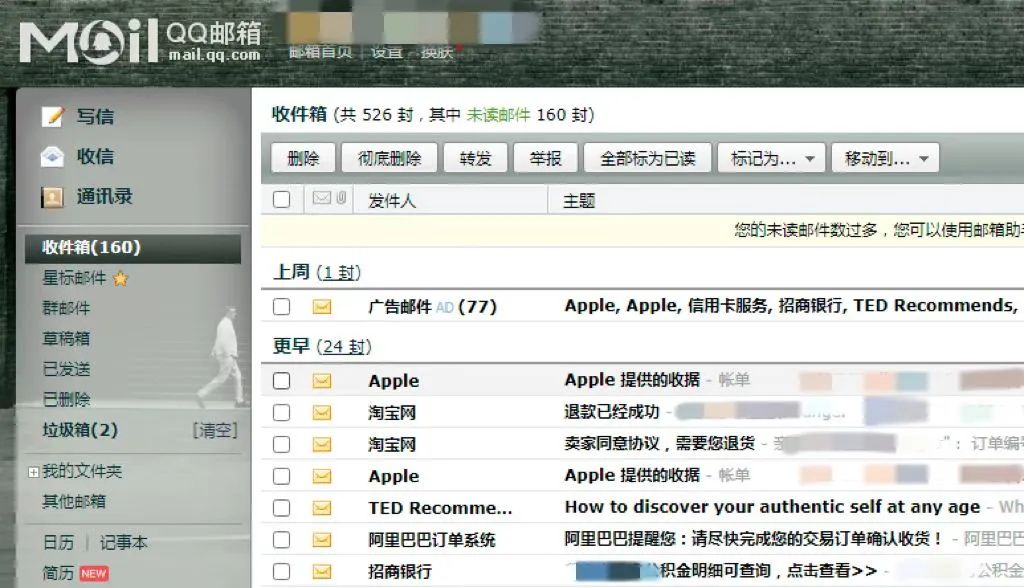Image resolution: width=1024 pixels, height=588 pixels.
Task: Open the 日历 link
Action: 58,543
